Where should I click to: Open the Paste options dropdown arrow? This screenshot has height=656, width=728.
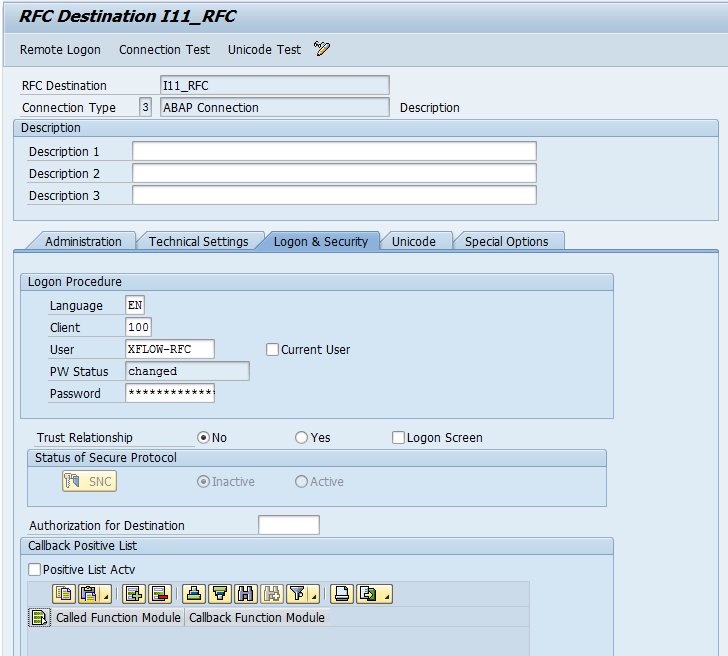click(105, 598)
